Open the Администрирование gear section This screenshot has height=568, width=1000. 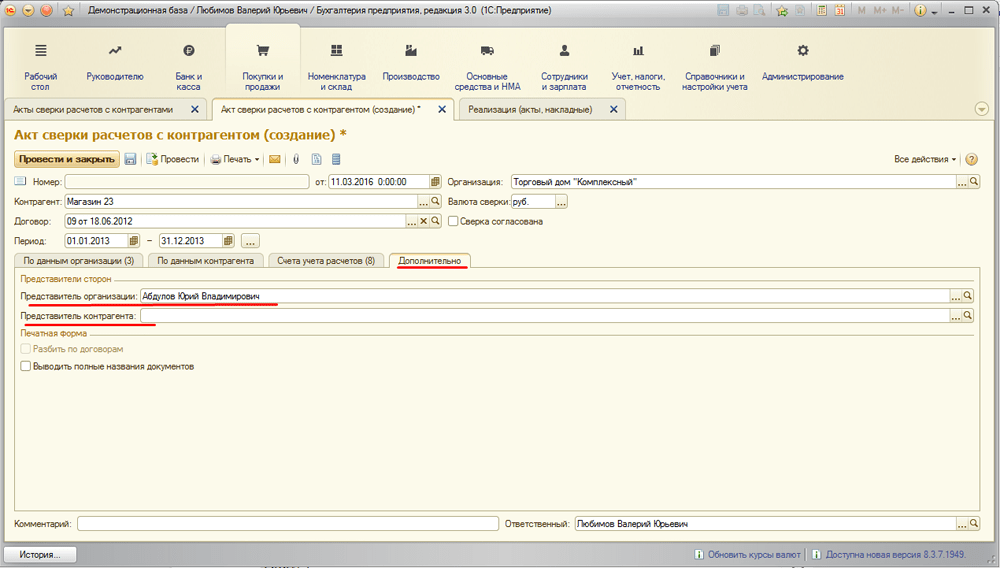(802, 62)
